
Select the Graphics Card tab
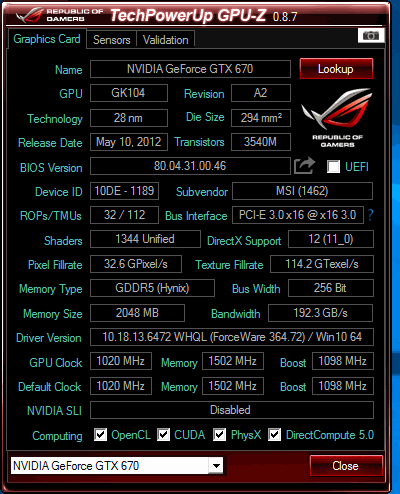pyautogui.click(x=47, y=39)
